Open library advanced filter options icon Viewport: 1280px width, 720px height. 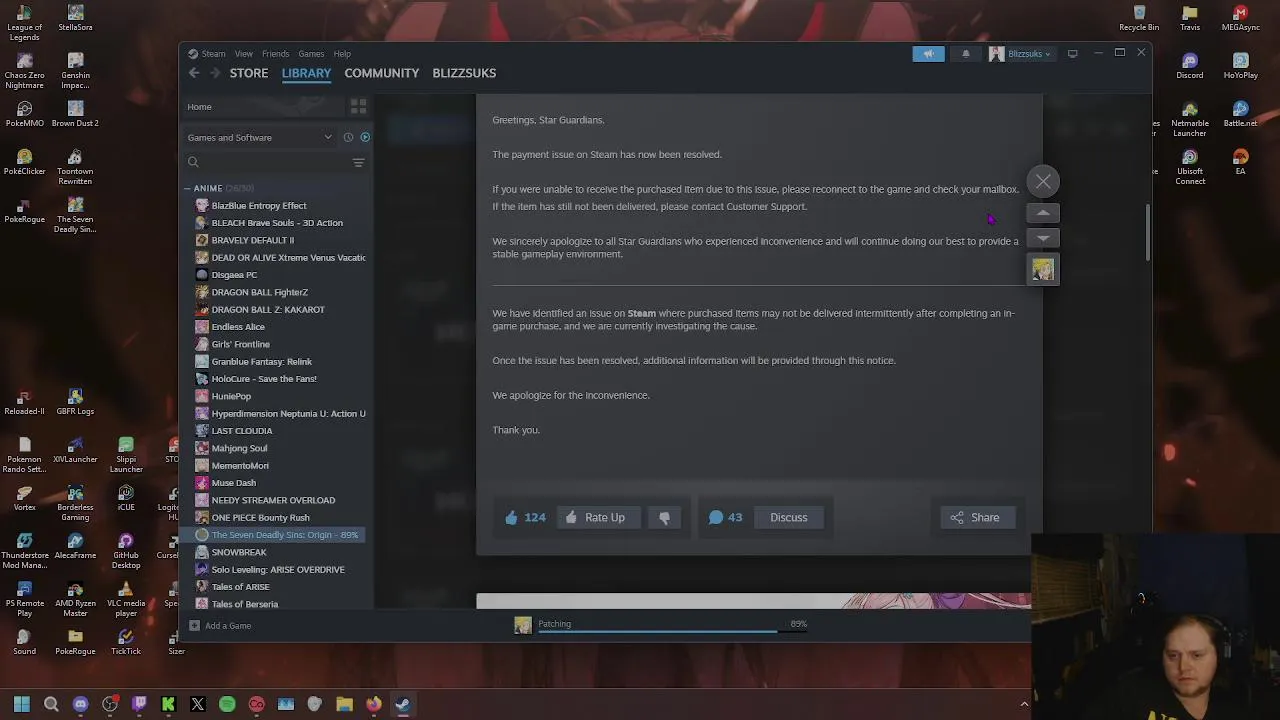coord(358,162)
